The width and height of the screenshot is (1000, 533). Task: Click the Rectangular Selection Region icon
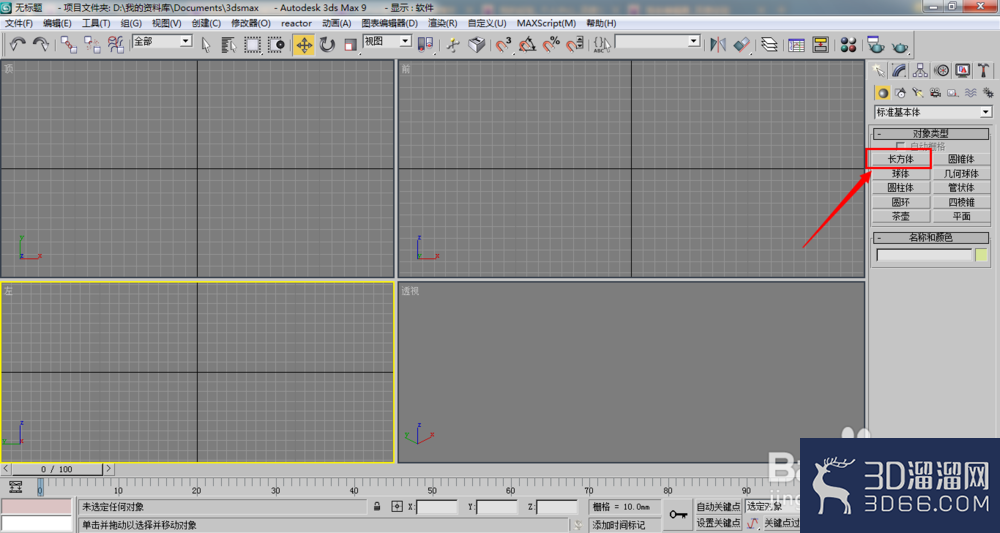click(x=253, y=45)
